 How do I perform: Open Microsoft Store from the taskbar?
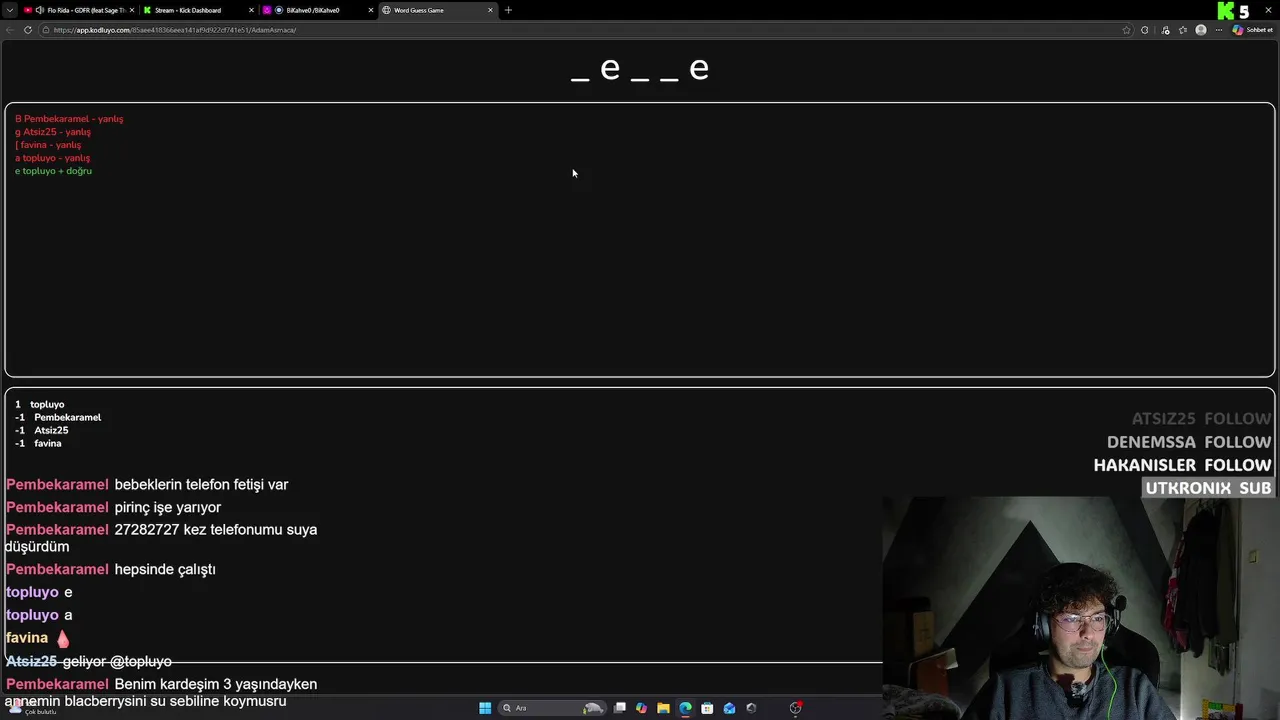[707, 708]
